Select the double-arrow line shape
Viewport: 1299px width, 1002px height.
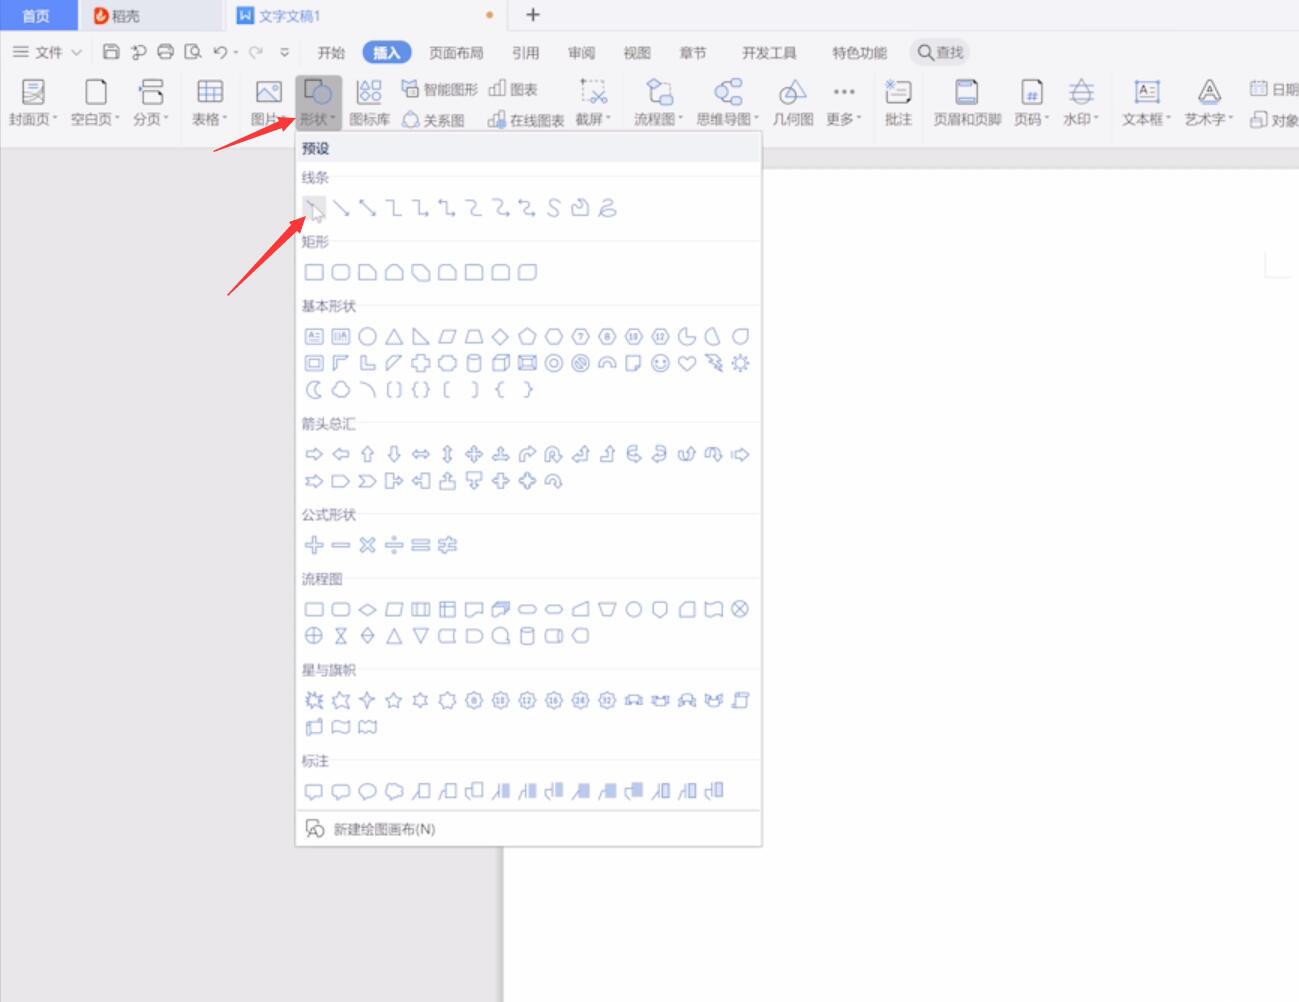click(x=368, y=208)
